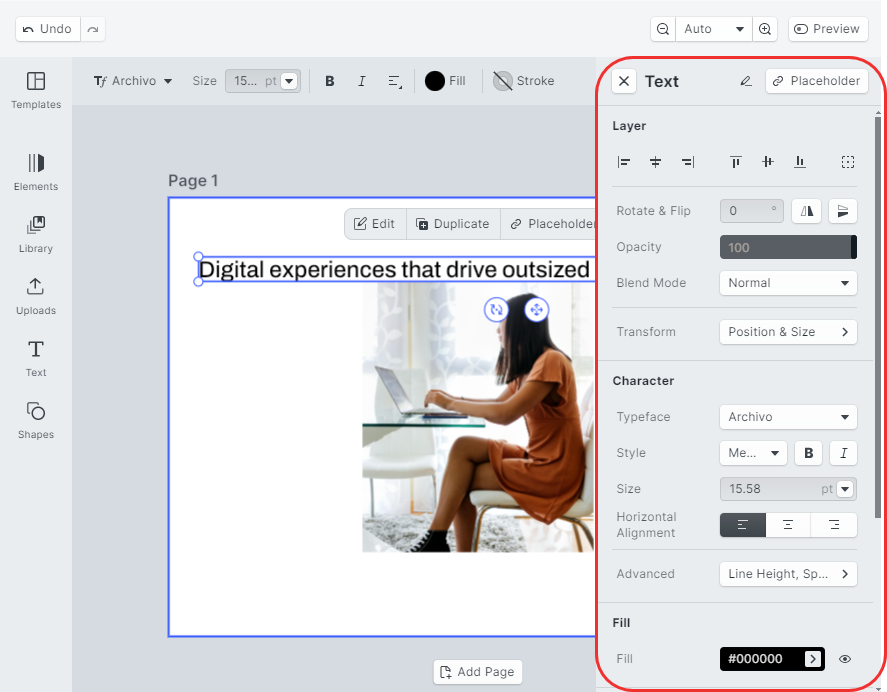
Task: Click the Opacity slider
Action: click(789, 247)
